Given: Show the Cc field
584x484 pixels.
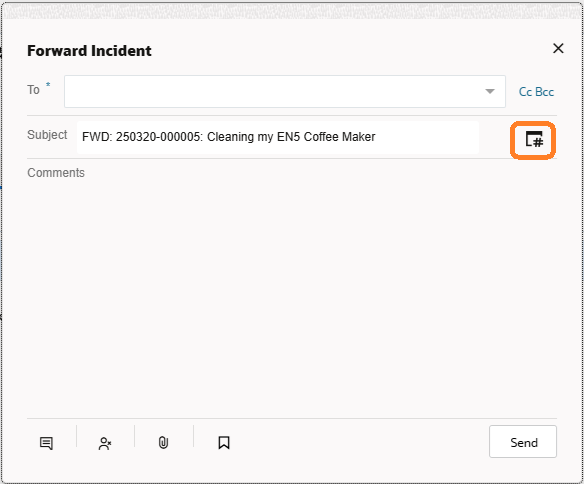Looking at the screenshot, I should (525, 92).
